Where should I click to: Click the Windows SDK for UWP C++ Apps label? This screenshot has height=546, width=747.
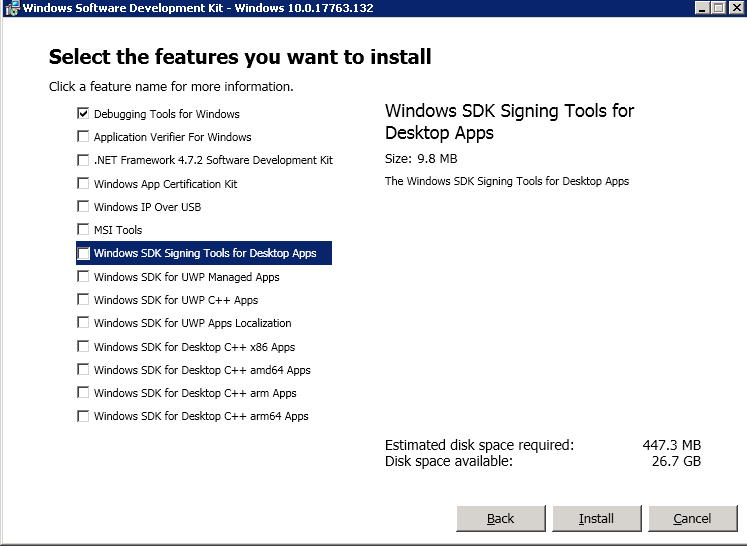tap(175, 300)
